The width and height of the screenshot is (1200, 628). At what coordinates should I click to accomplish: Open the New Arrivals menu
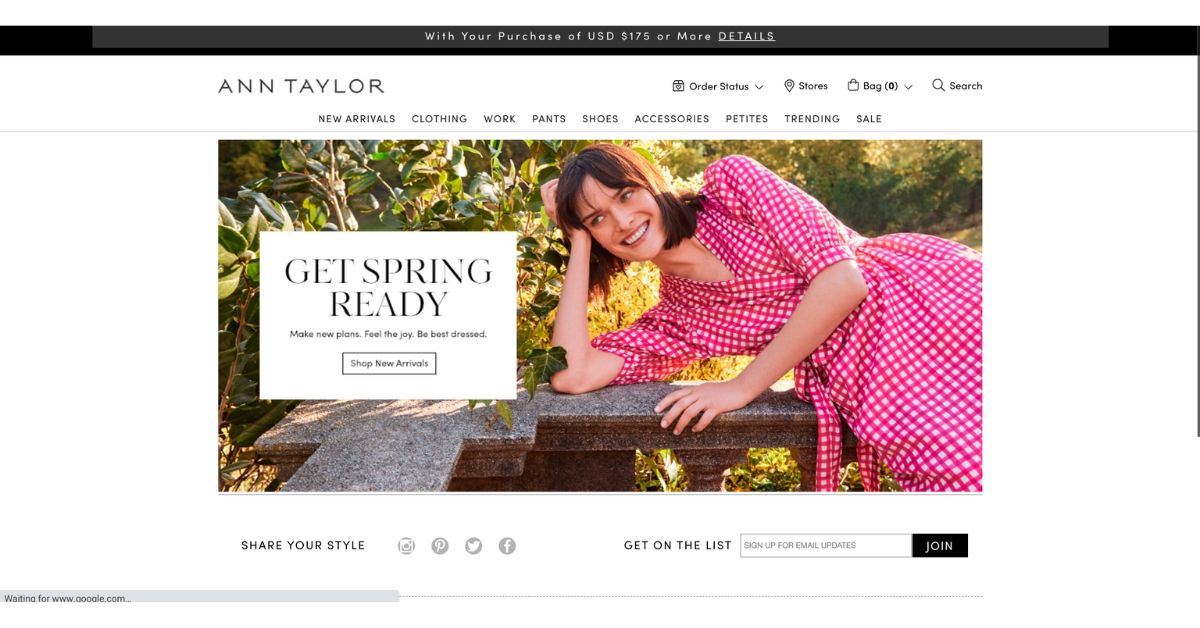pyautogui.click(x=357, y=119)
